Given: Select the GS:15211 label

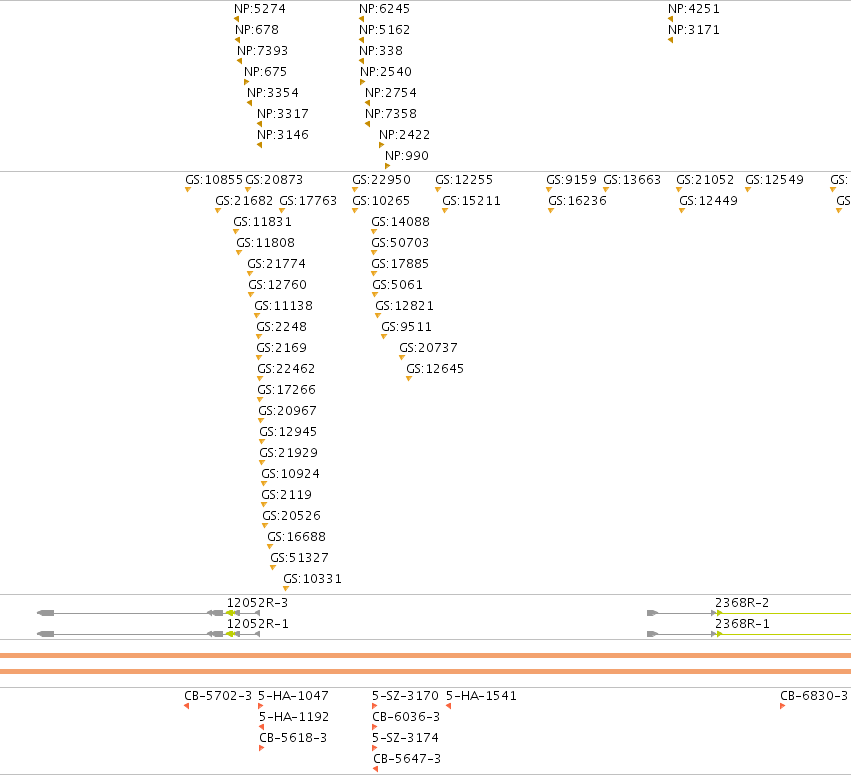Looking at the screenshot, I should point(471,201).
